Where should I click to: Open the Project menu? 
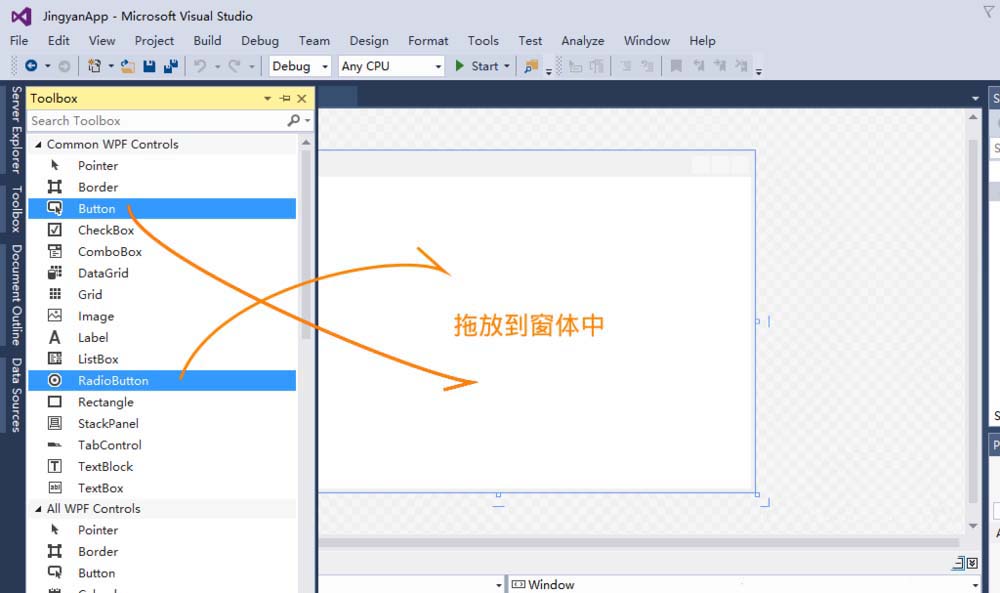(x=154, y=40)
